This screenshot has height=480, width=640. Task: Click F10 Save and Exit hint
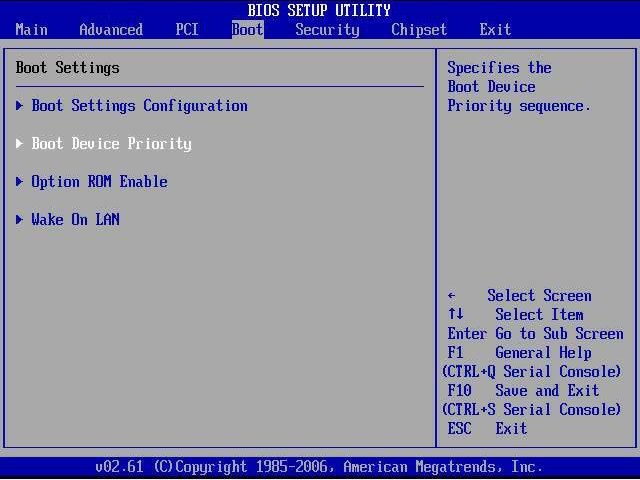tap(523, 391)
